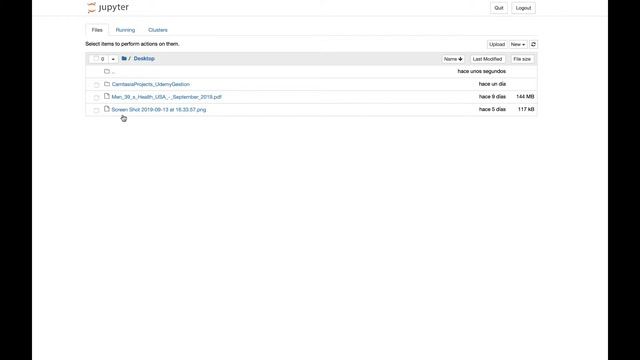Click the Jupyter logo
The width and height of the screenshot is (640, 360).
point(108,7)
